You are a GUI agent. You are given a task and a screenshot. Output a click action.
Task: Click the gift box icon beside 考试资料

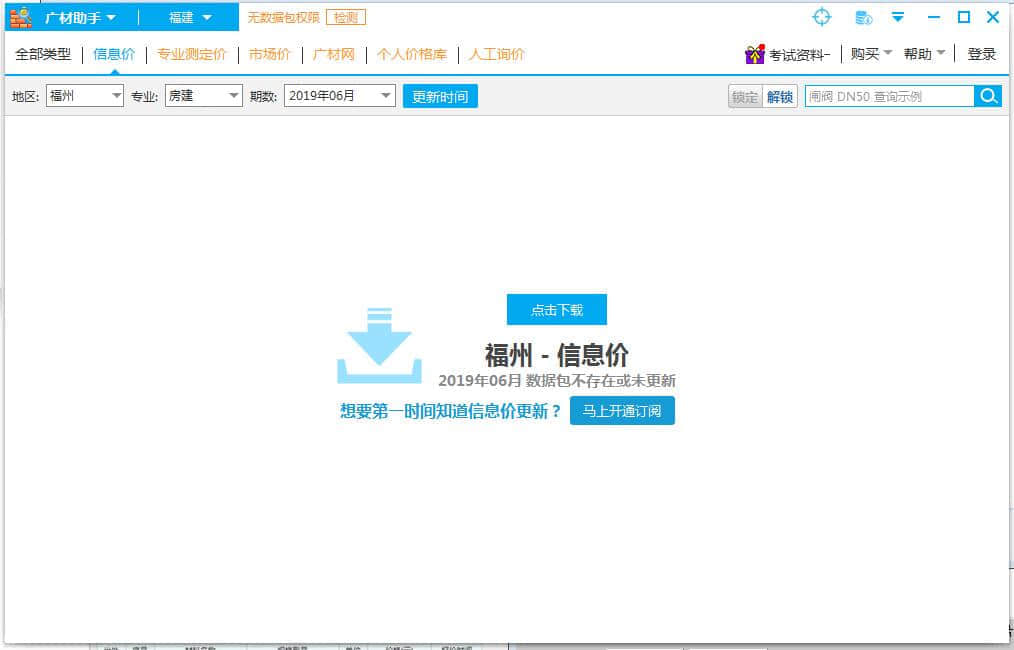tap(754, 54)
